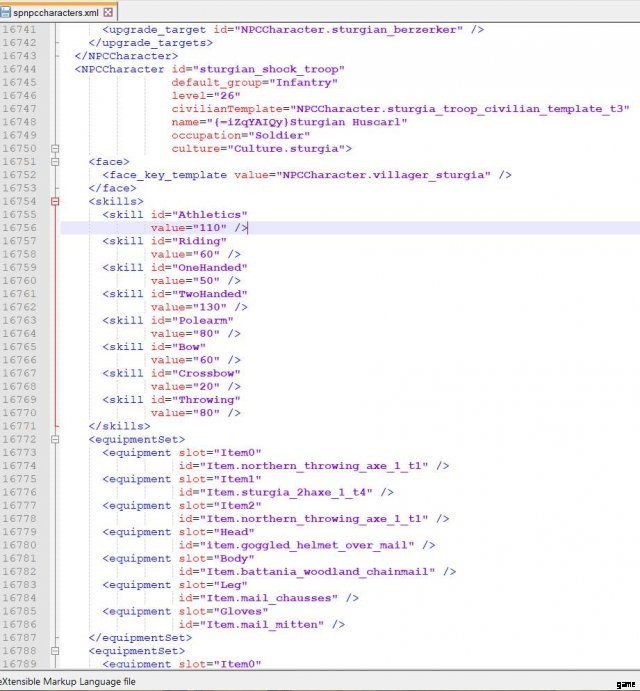Click the Item1 id "sturgia_2haxe_1_t4"
The image size is (640, 691).
tap(286, 492)
